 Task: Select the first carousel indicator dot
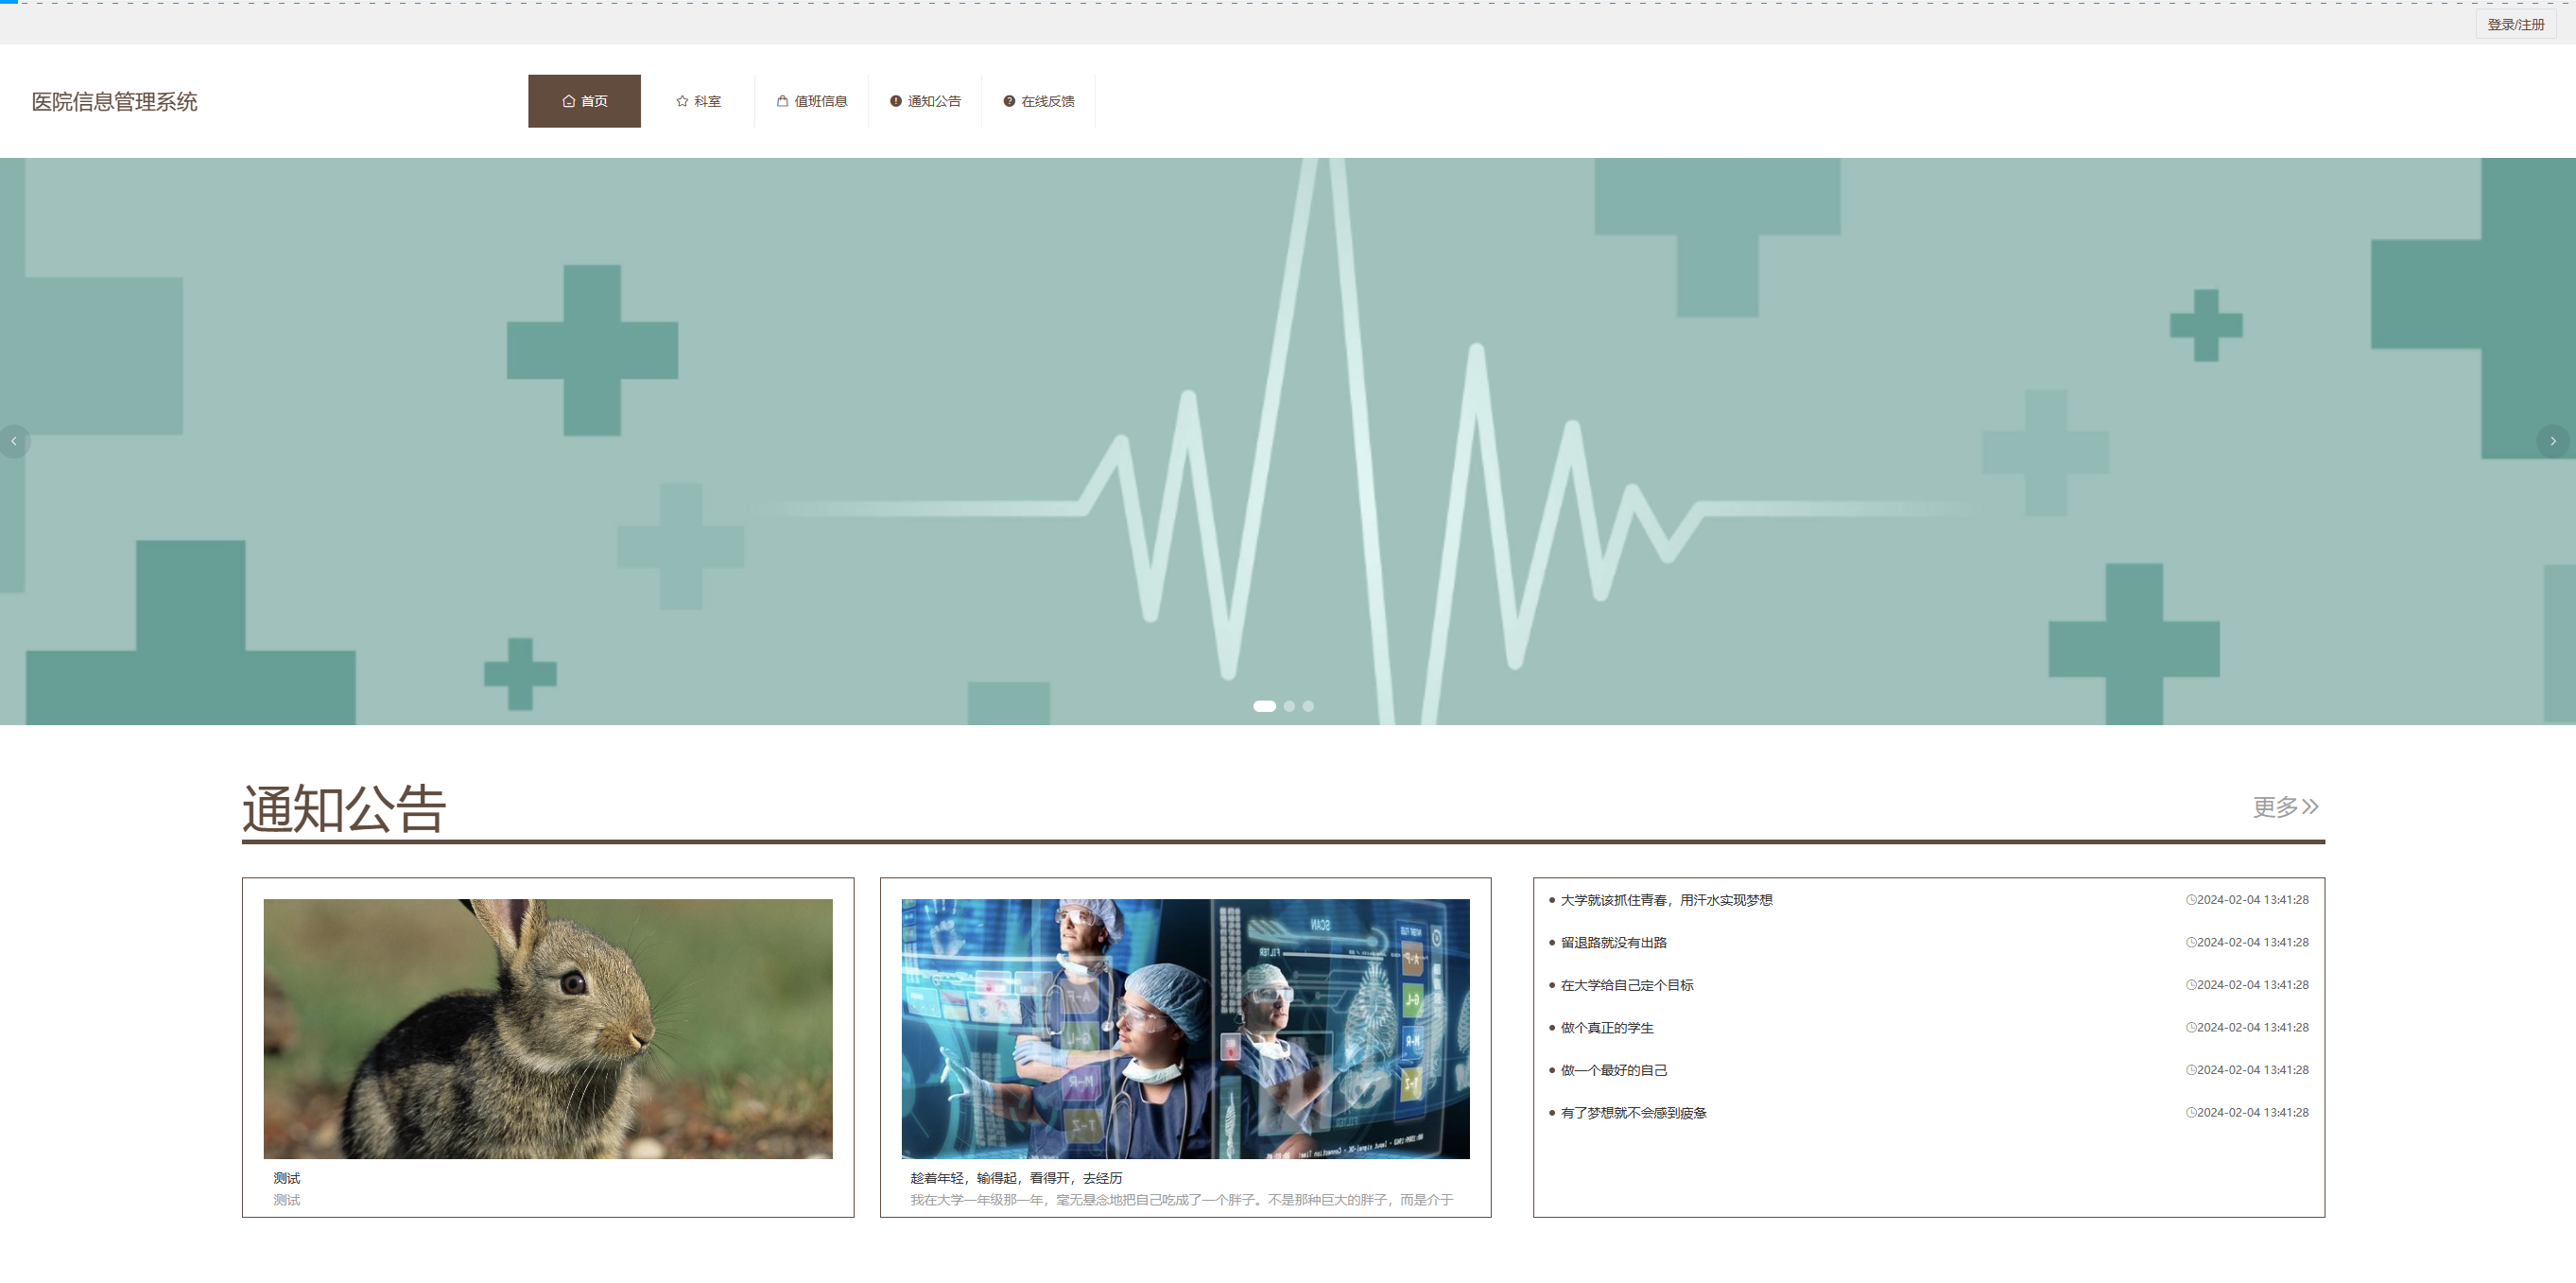coord(1264,706)
